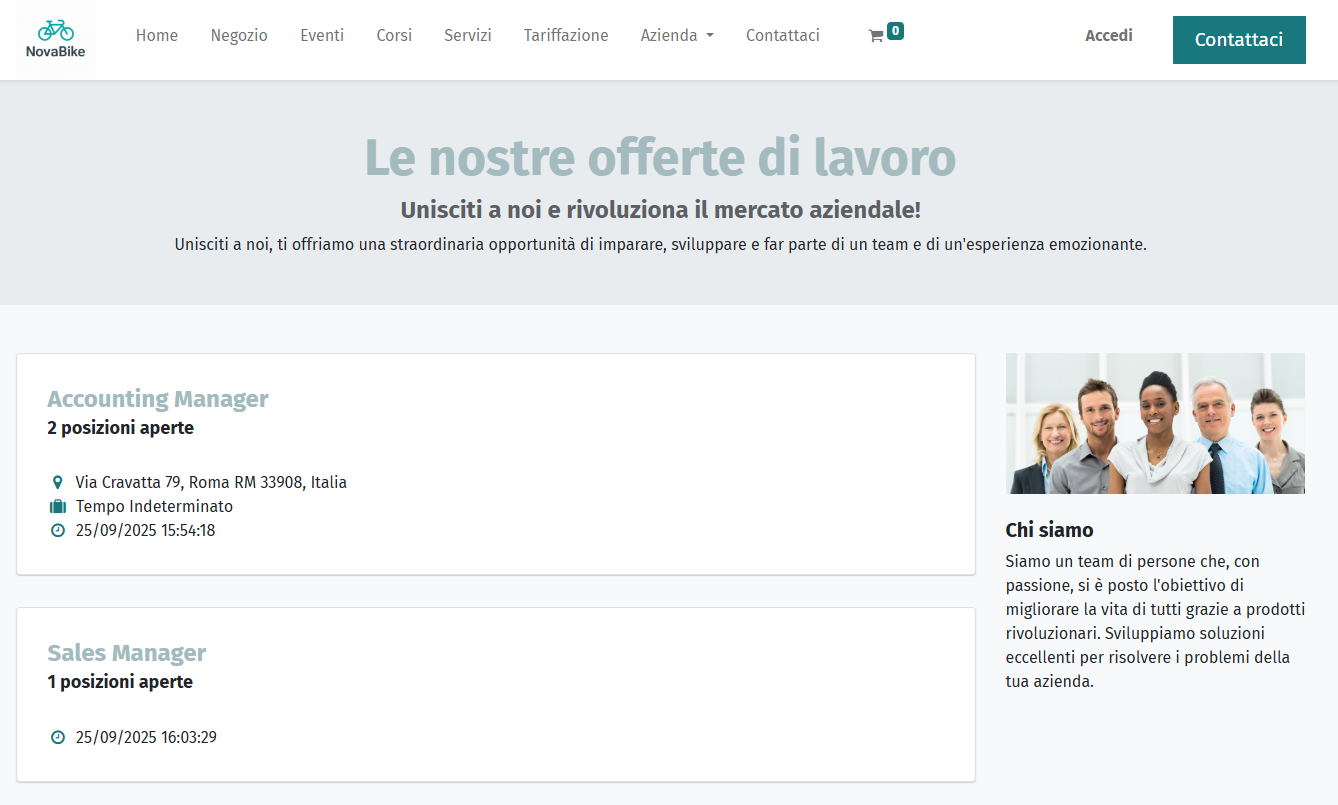Screen dimensions: 1338x805
Task: Click the Contattaci navbar link
Action: [782, 36]
